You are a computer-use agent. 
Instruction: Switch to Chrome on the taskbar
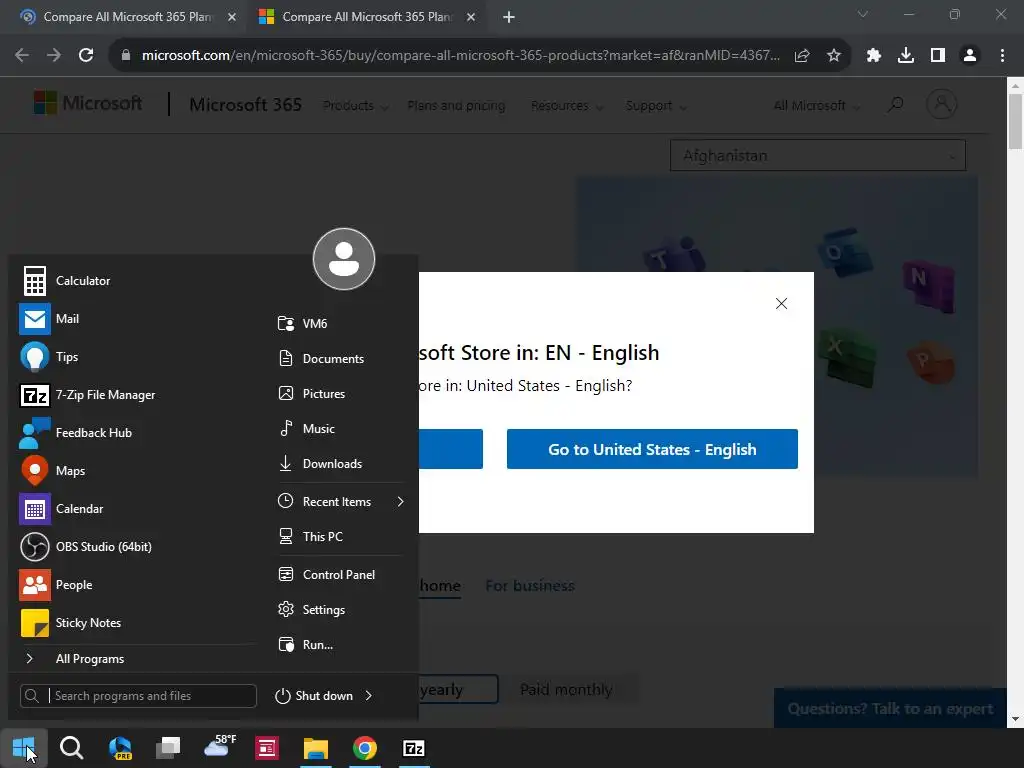coord(364,748)
